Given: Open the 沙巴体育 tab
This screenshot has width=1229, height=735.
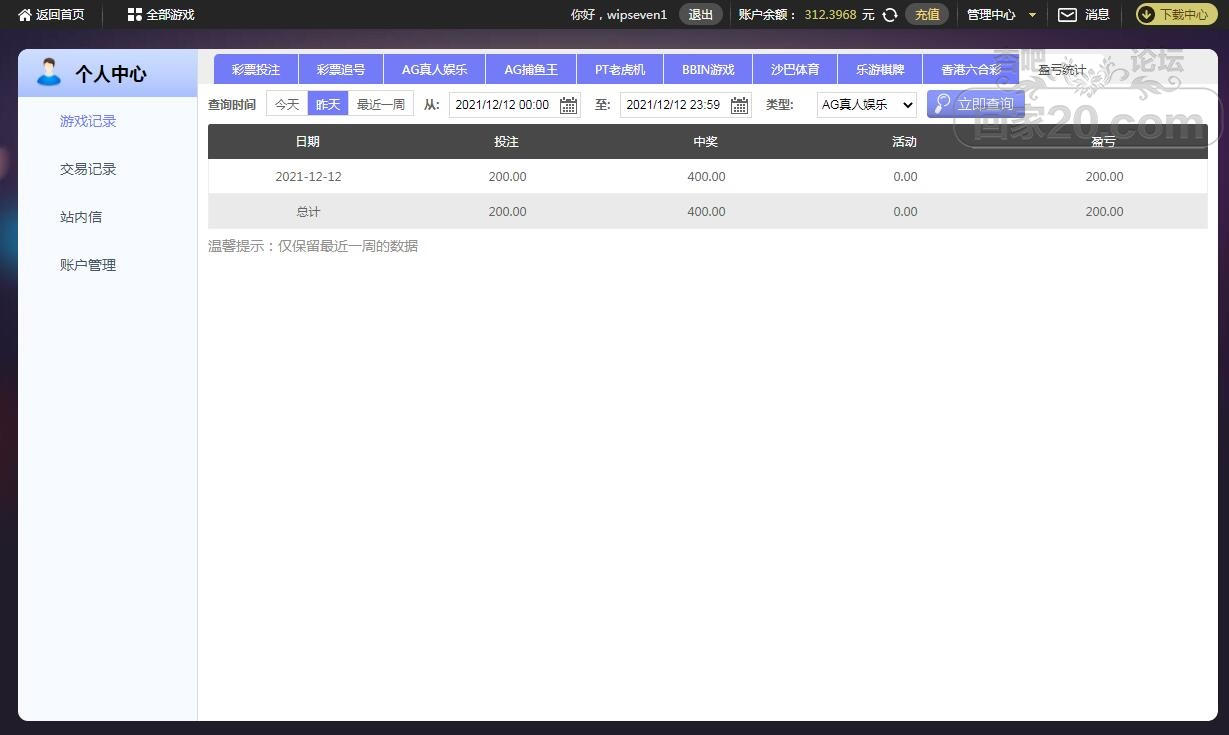Looking at the screenshot, I should click(x=795, y=69).
